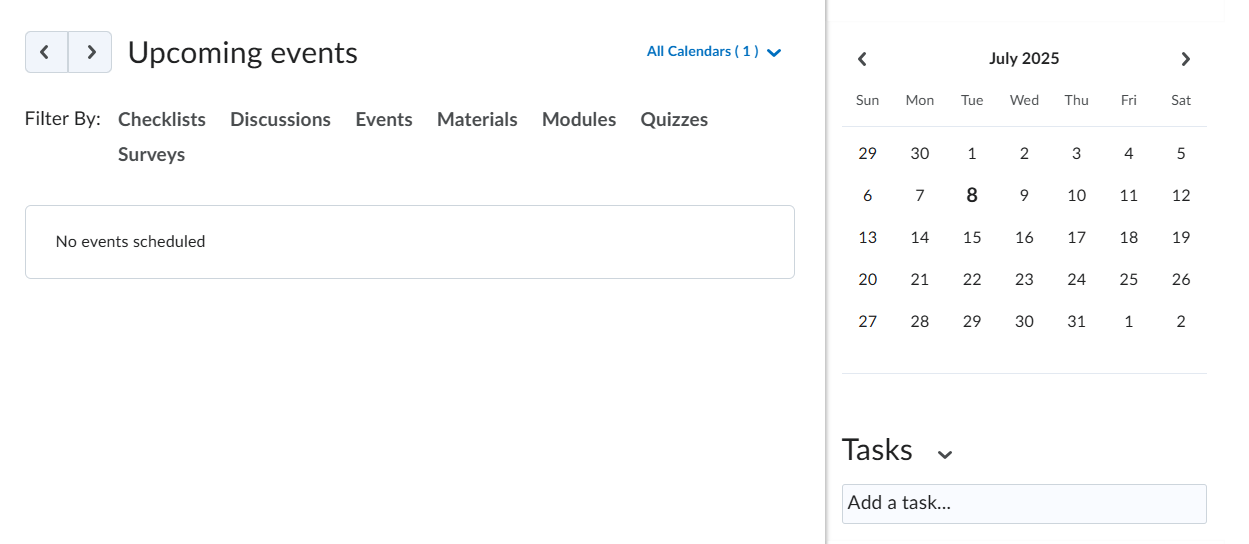Select June 30 in the calendar
This screenshot has width=1249, height=544.
point(920,153)
